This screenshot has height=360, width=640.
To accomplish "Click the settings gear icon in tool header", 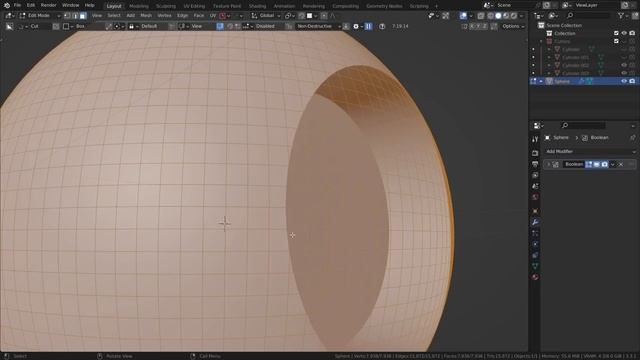I will point(356,26).
